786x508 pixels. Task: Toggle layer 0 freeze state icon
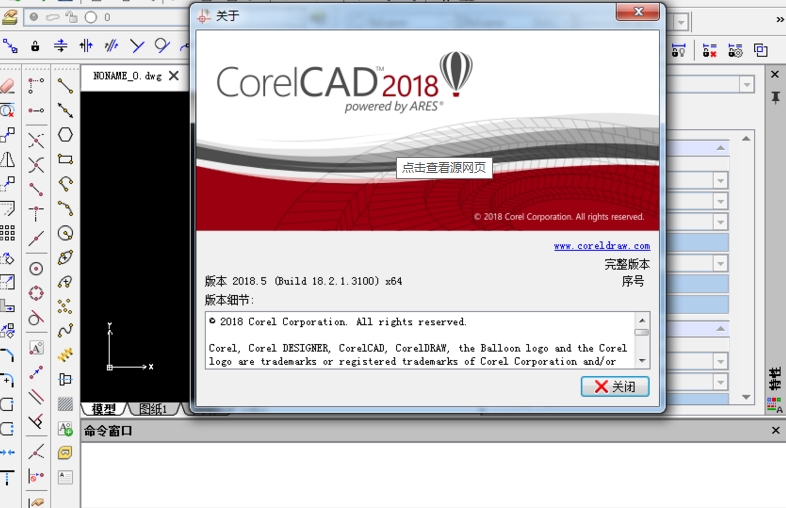tap(53, 17)
